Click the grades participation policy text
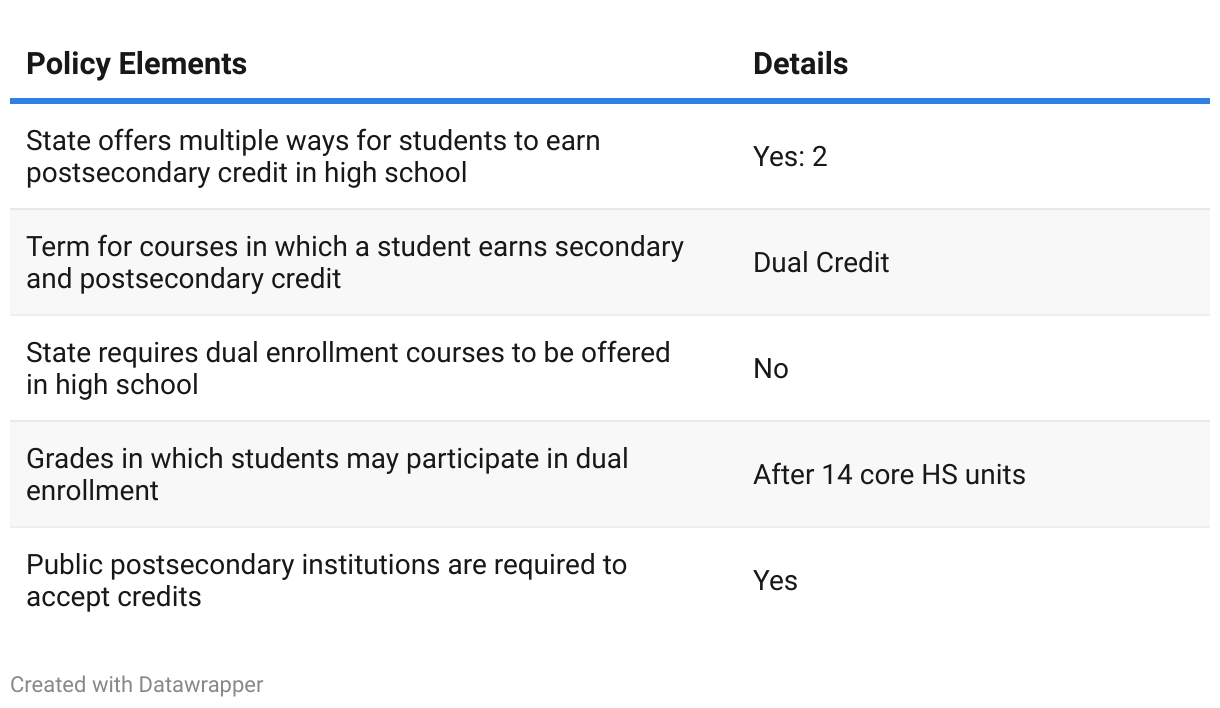Image resolution: width=1220 pixels, height=708 pixels. [x=327, y=475]
